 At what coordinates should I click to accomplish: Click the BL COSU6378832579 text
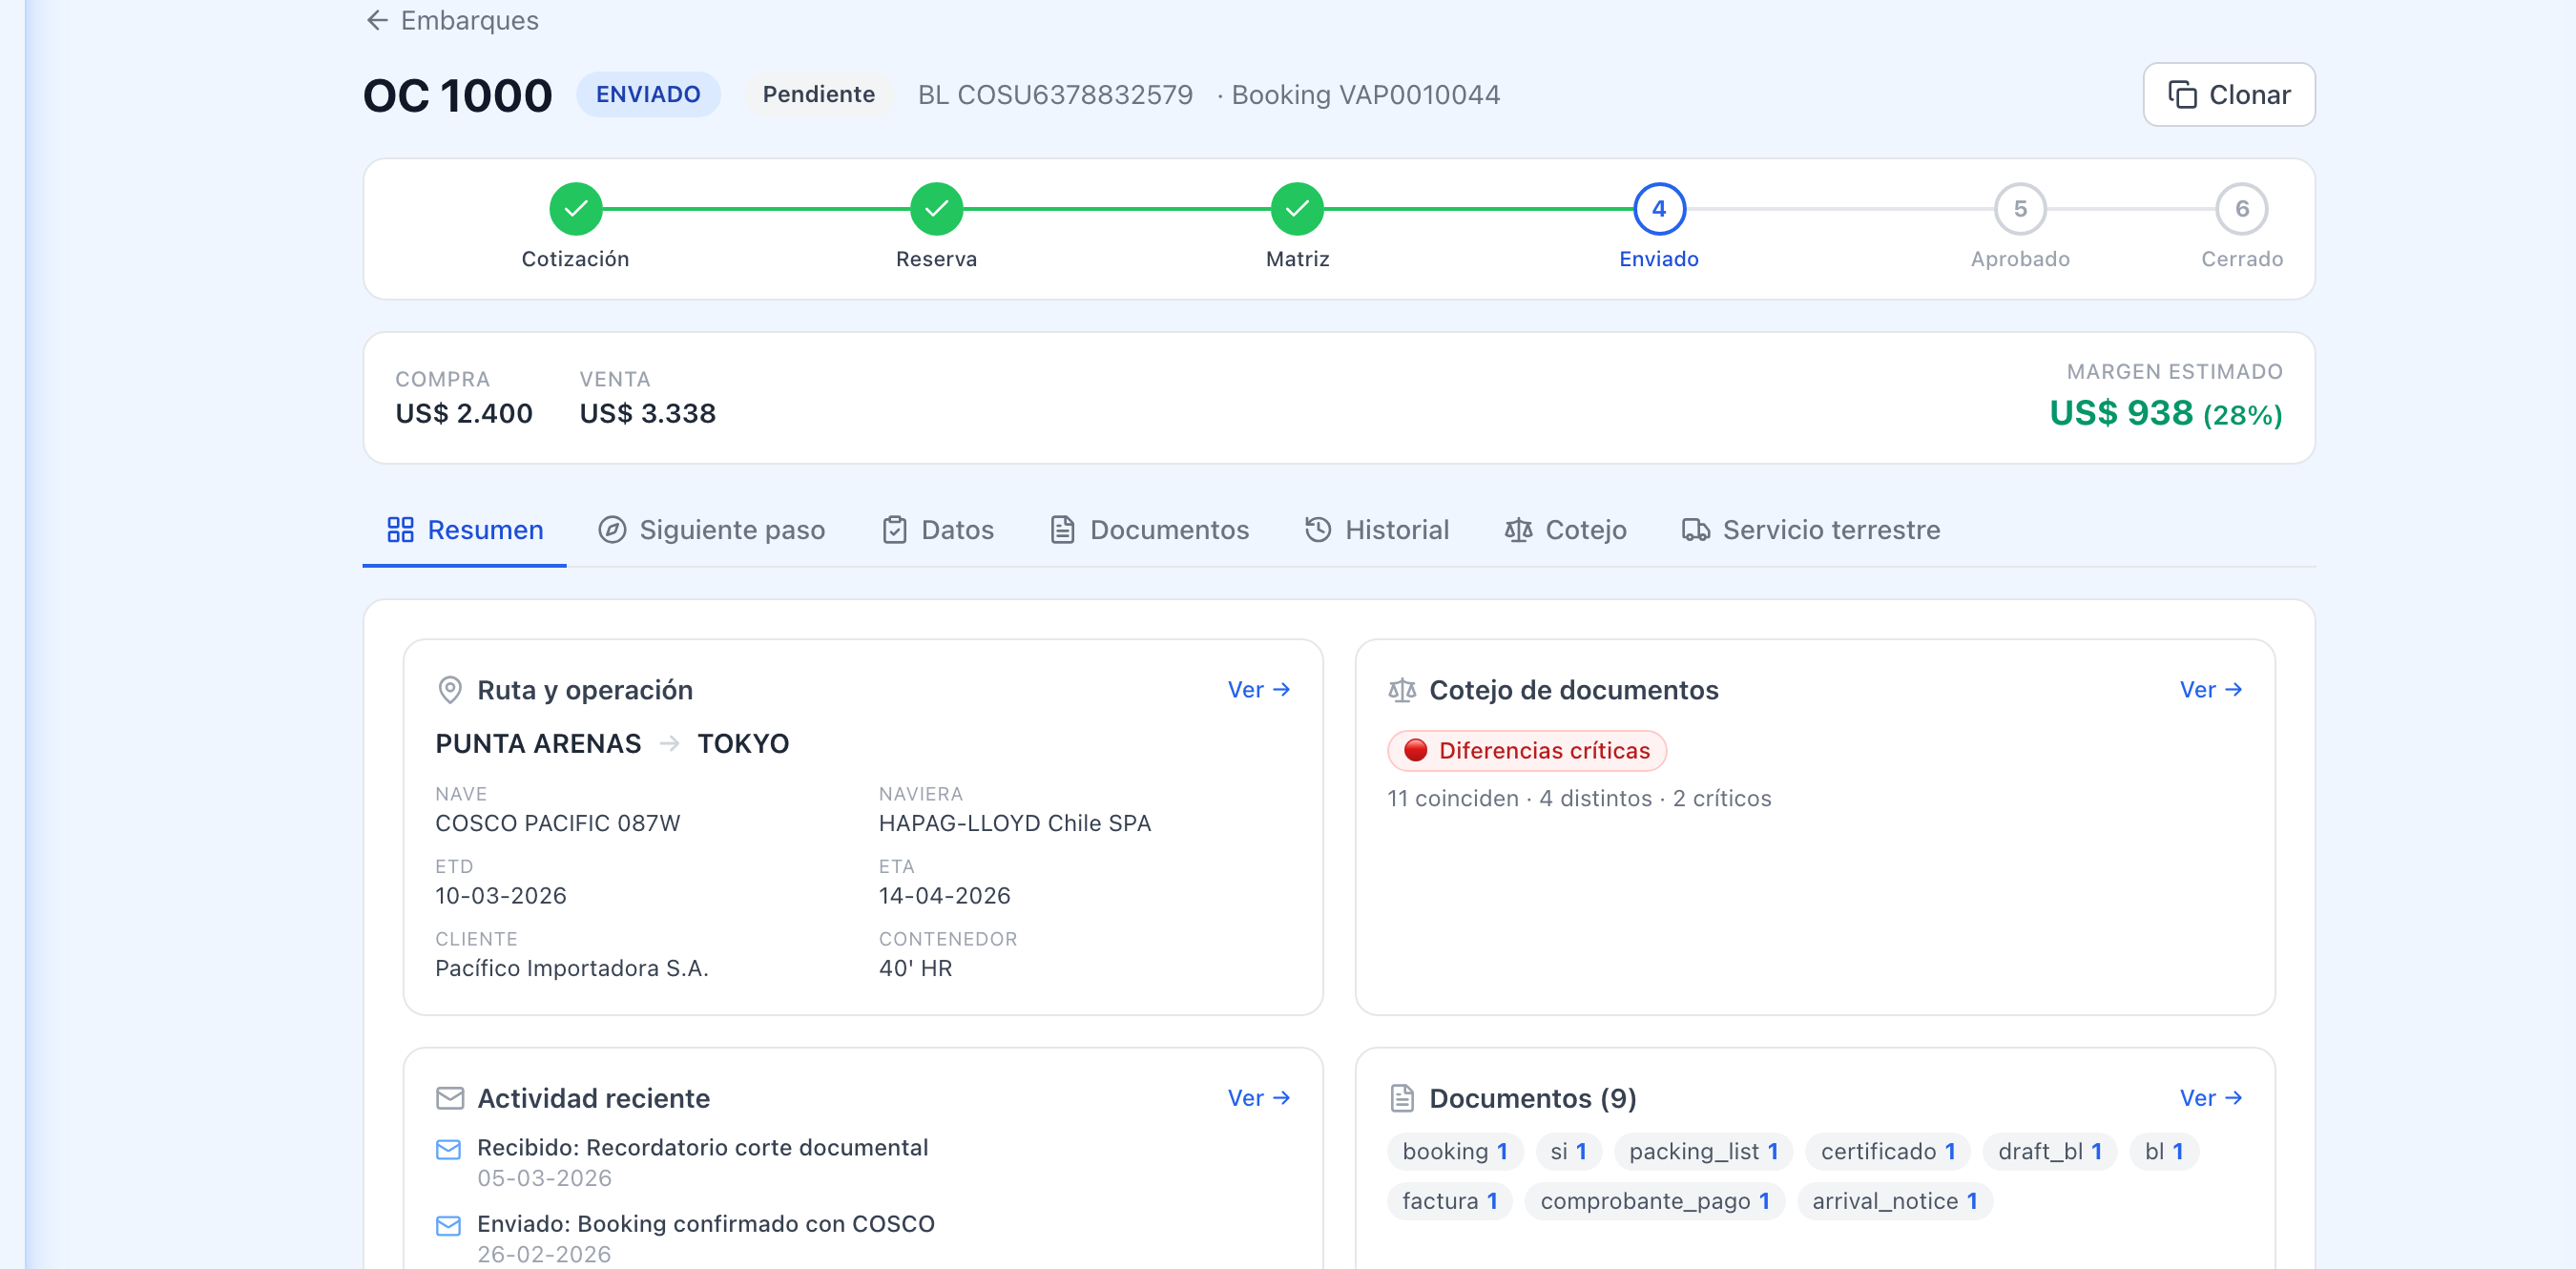1055,95
